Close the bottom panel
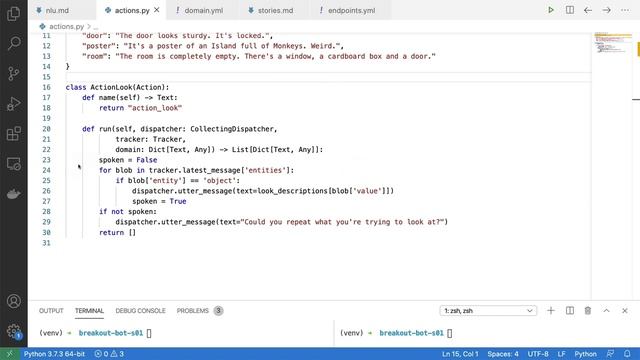The image size is (640, 360). 625,311
